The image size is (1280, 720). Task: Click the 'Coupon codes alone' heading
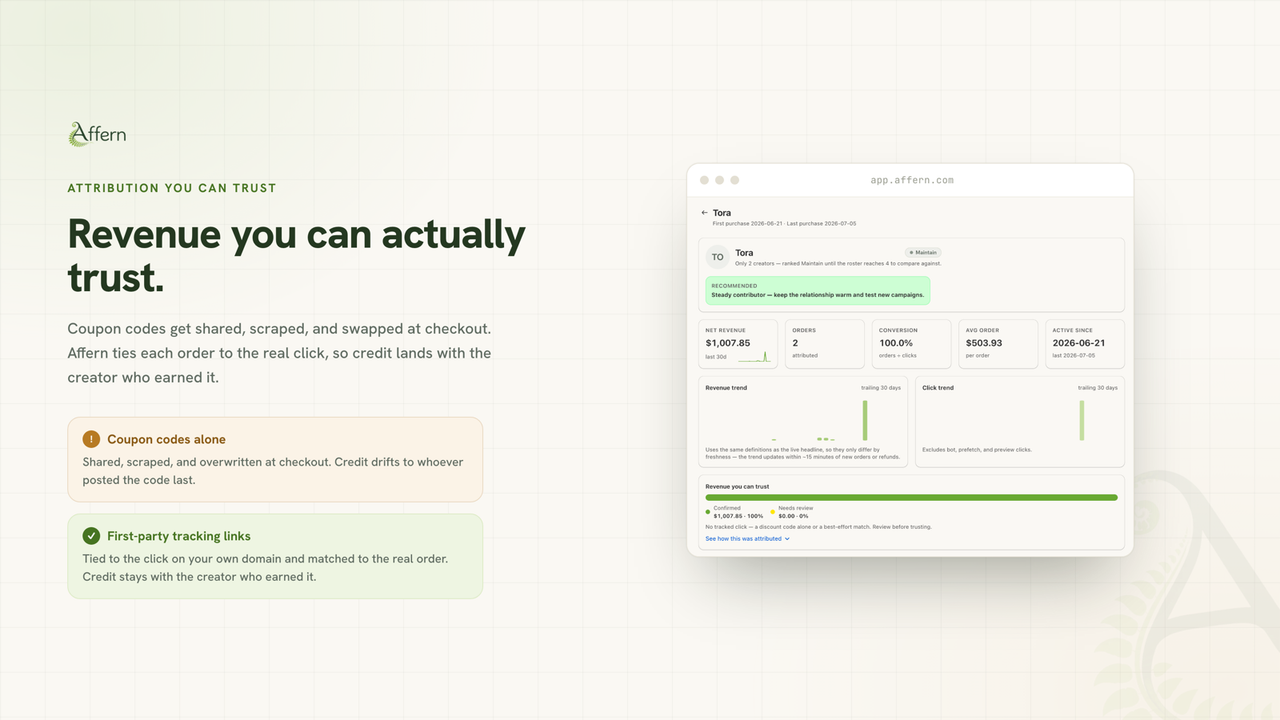click(166, 439)
